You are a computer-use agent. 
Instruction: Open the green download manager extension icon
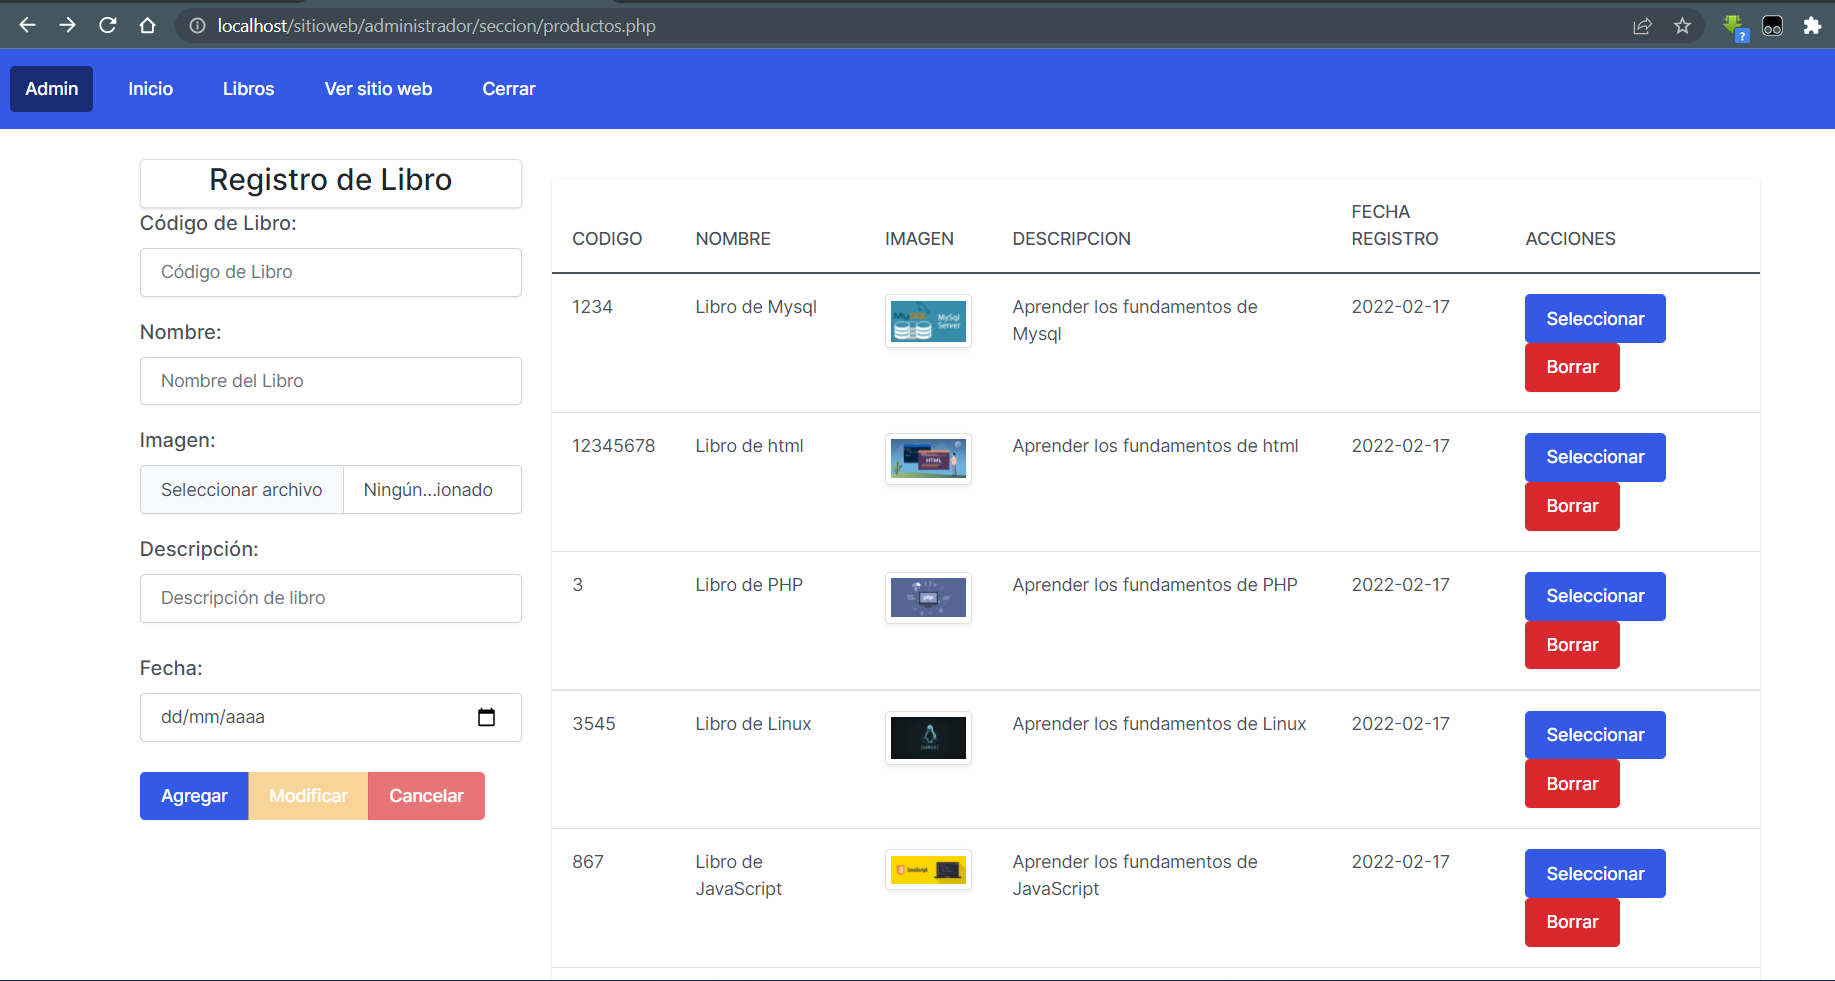point(1733,27)
